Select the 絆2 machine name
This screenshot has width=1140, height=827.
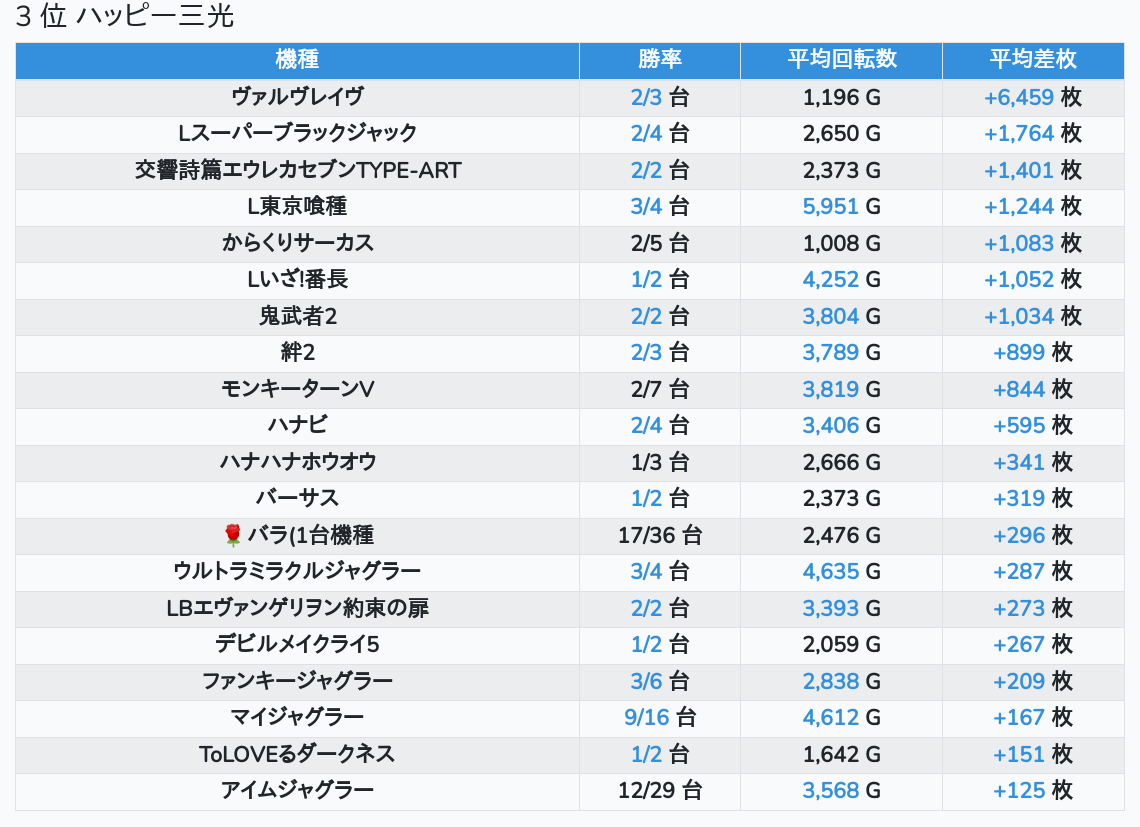point(297,353)
